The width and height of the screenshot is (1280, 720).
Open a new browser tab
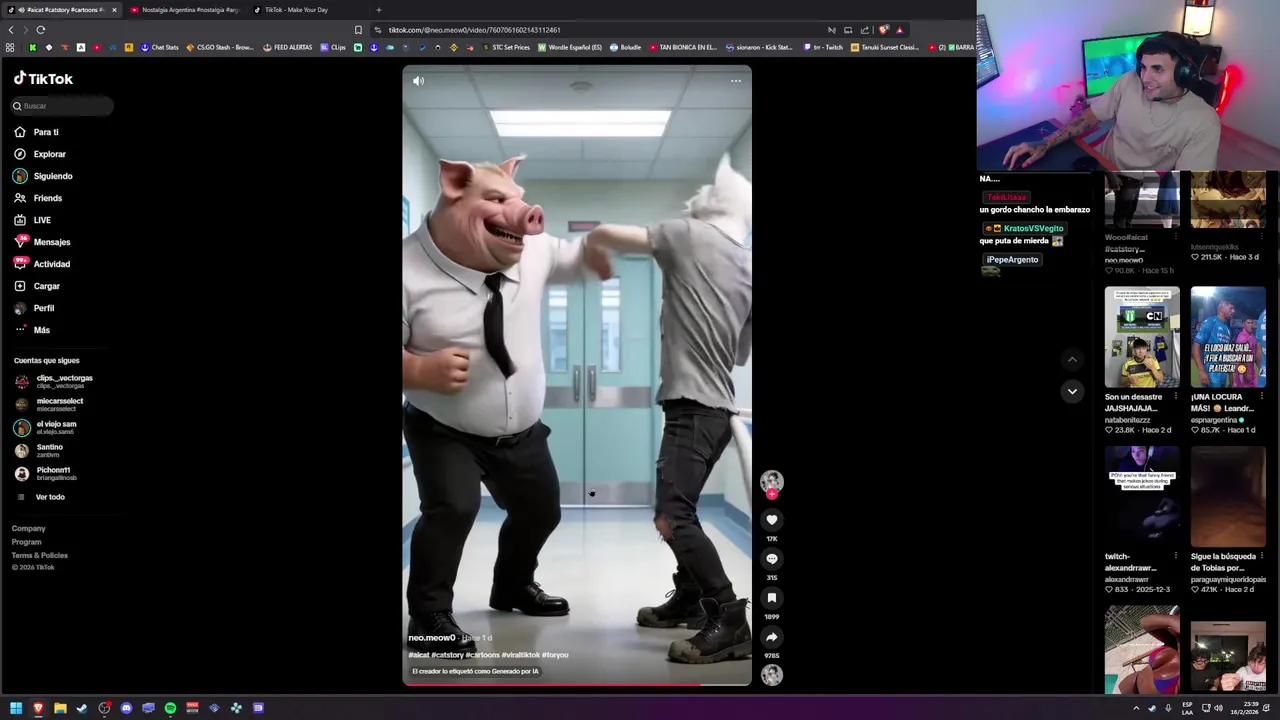point(378,10)
